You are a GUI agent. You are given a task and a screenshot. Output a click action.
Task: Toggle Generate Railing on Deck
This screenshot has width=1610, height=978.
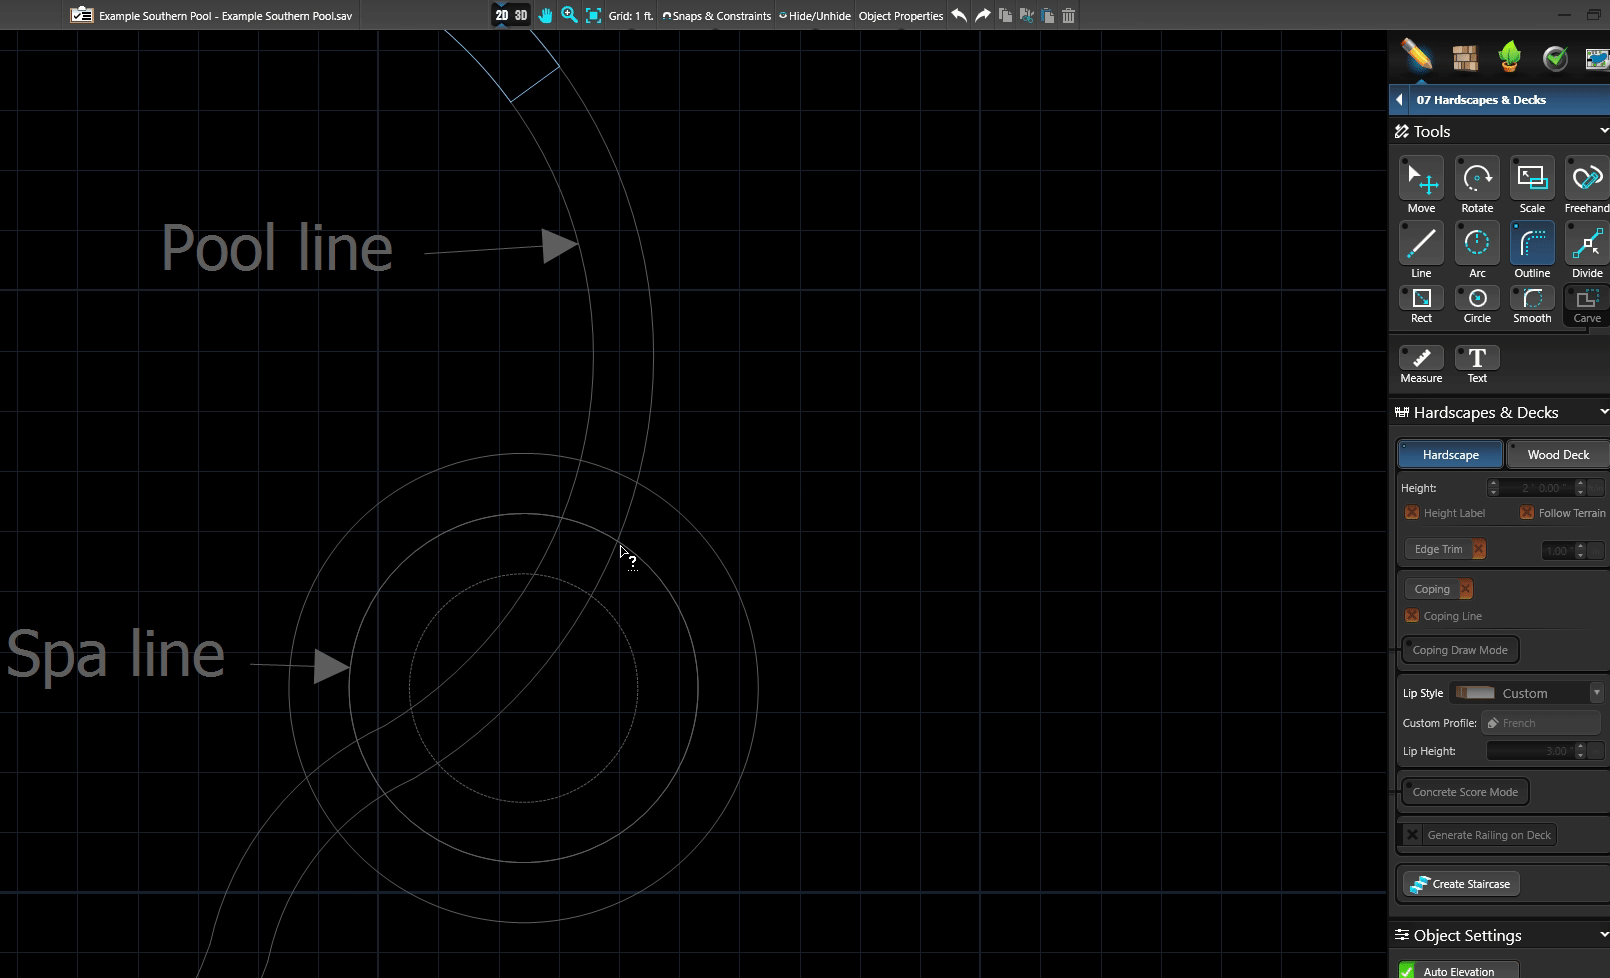pos(1479,835)
